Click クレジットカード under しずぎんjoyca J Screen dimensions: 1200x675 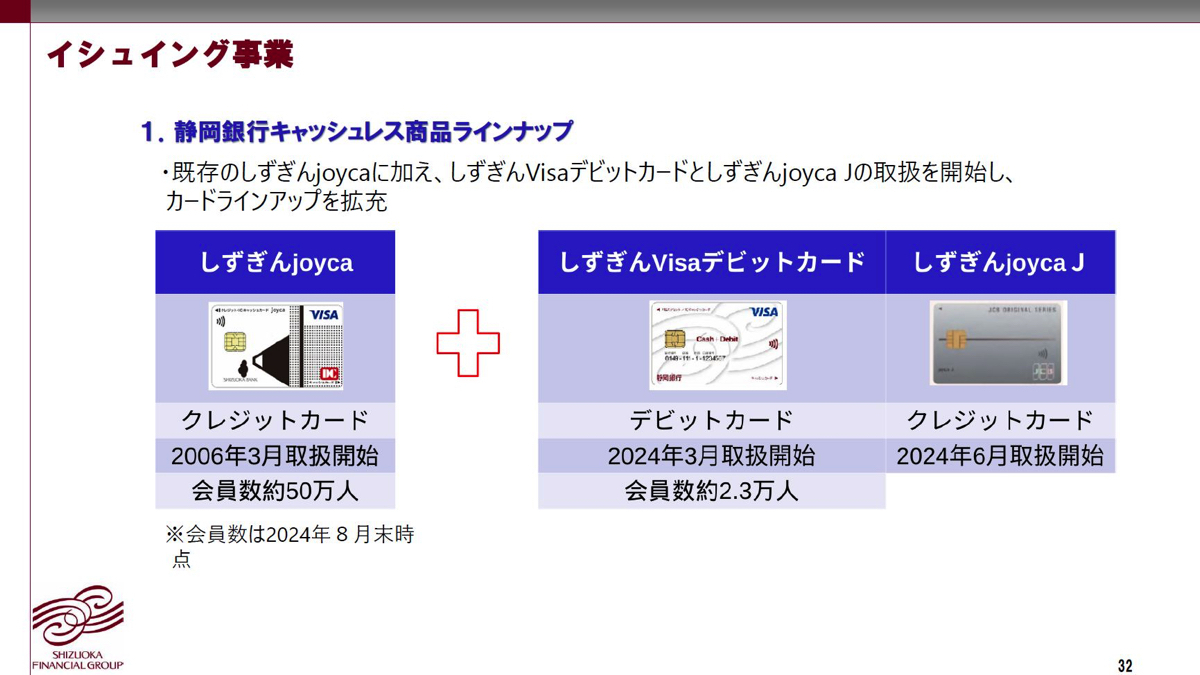click(1000, 420)
